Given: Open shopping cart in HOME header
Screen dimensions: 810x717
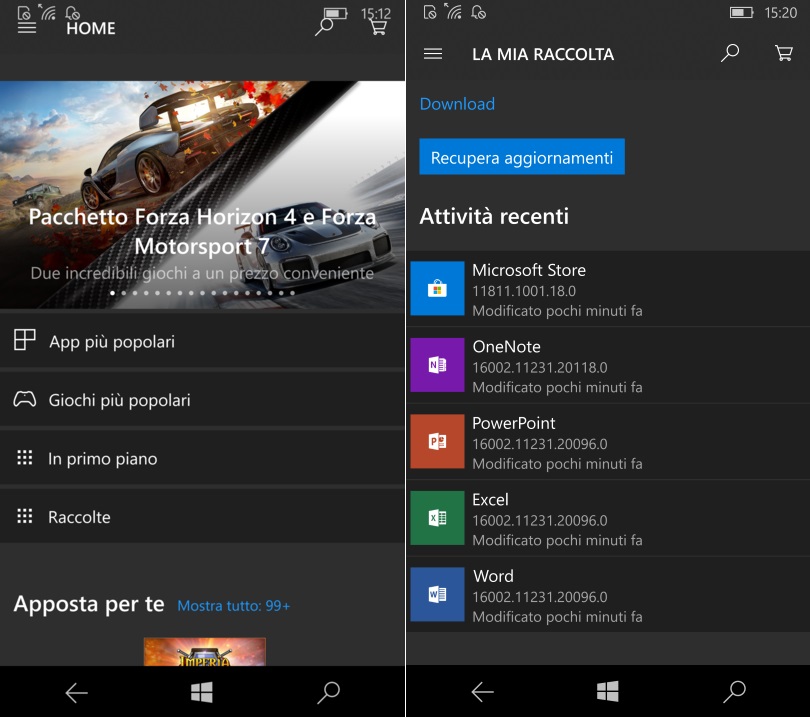Looking at the screenshot, I should tap(378, 27).
